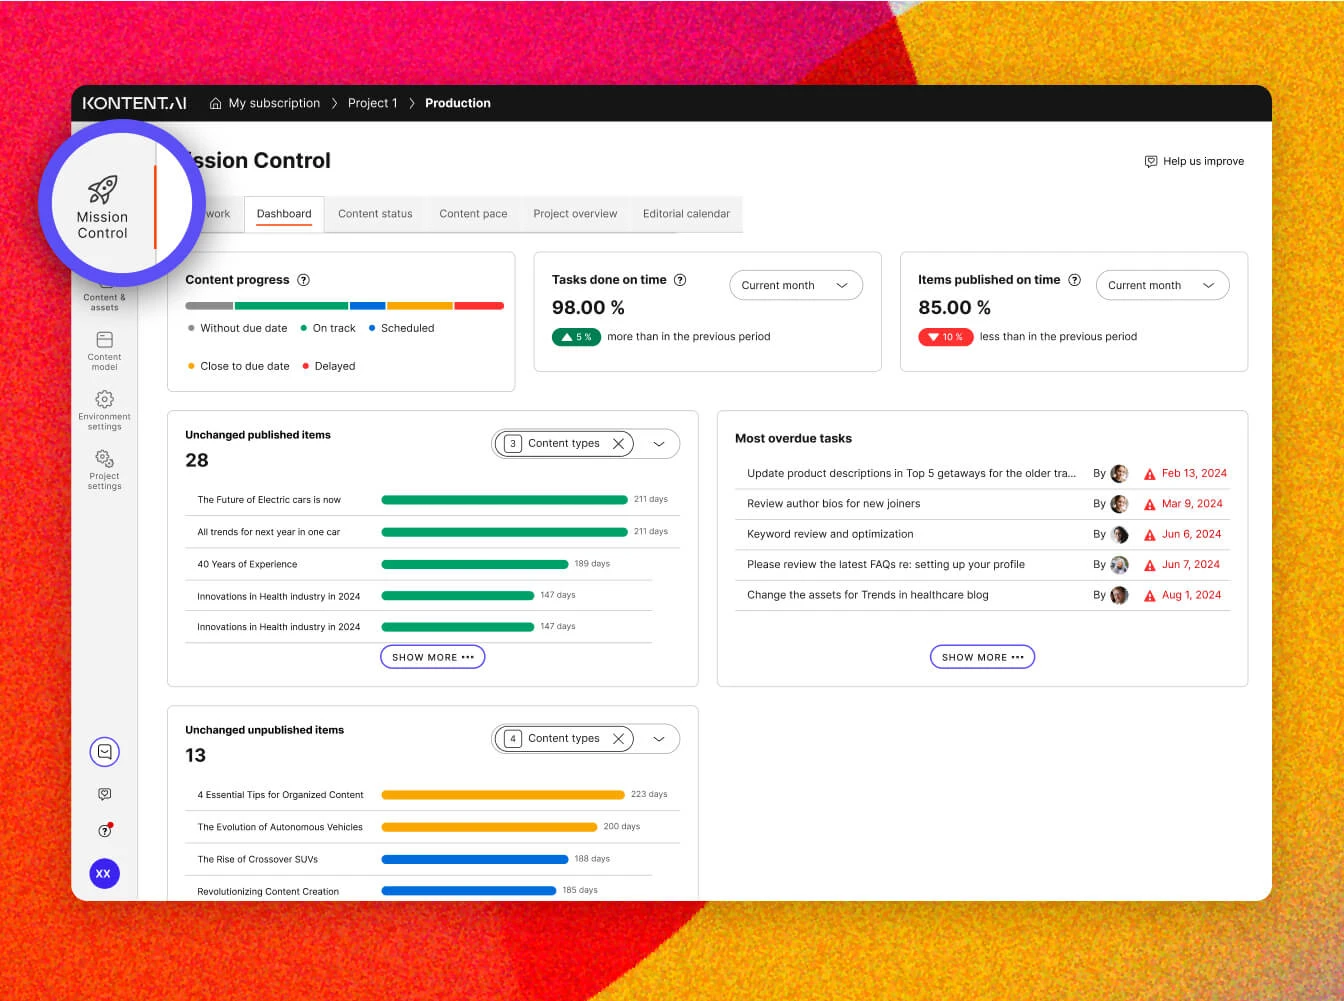Open the sidebar help question mark icon
This screenshot has width=1344, height=1001.
104,831
